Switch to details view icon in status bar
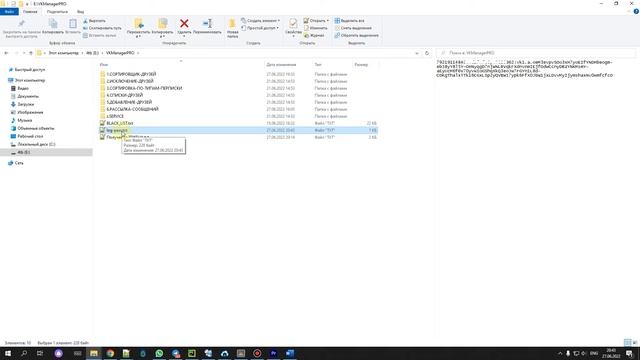640x360 pixels. tap(627, 342)
